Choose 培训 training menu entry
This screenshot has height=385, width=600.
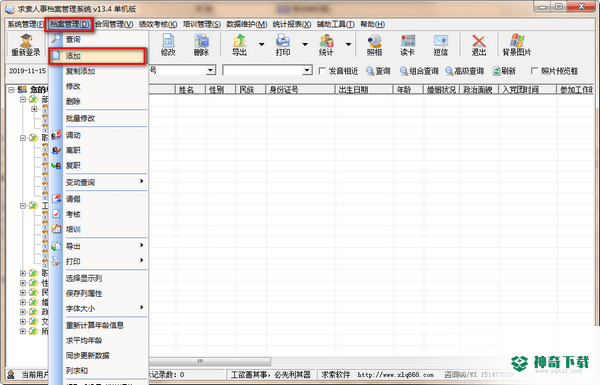point(99,229)
